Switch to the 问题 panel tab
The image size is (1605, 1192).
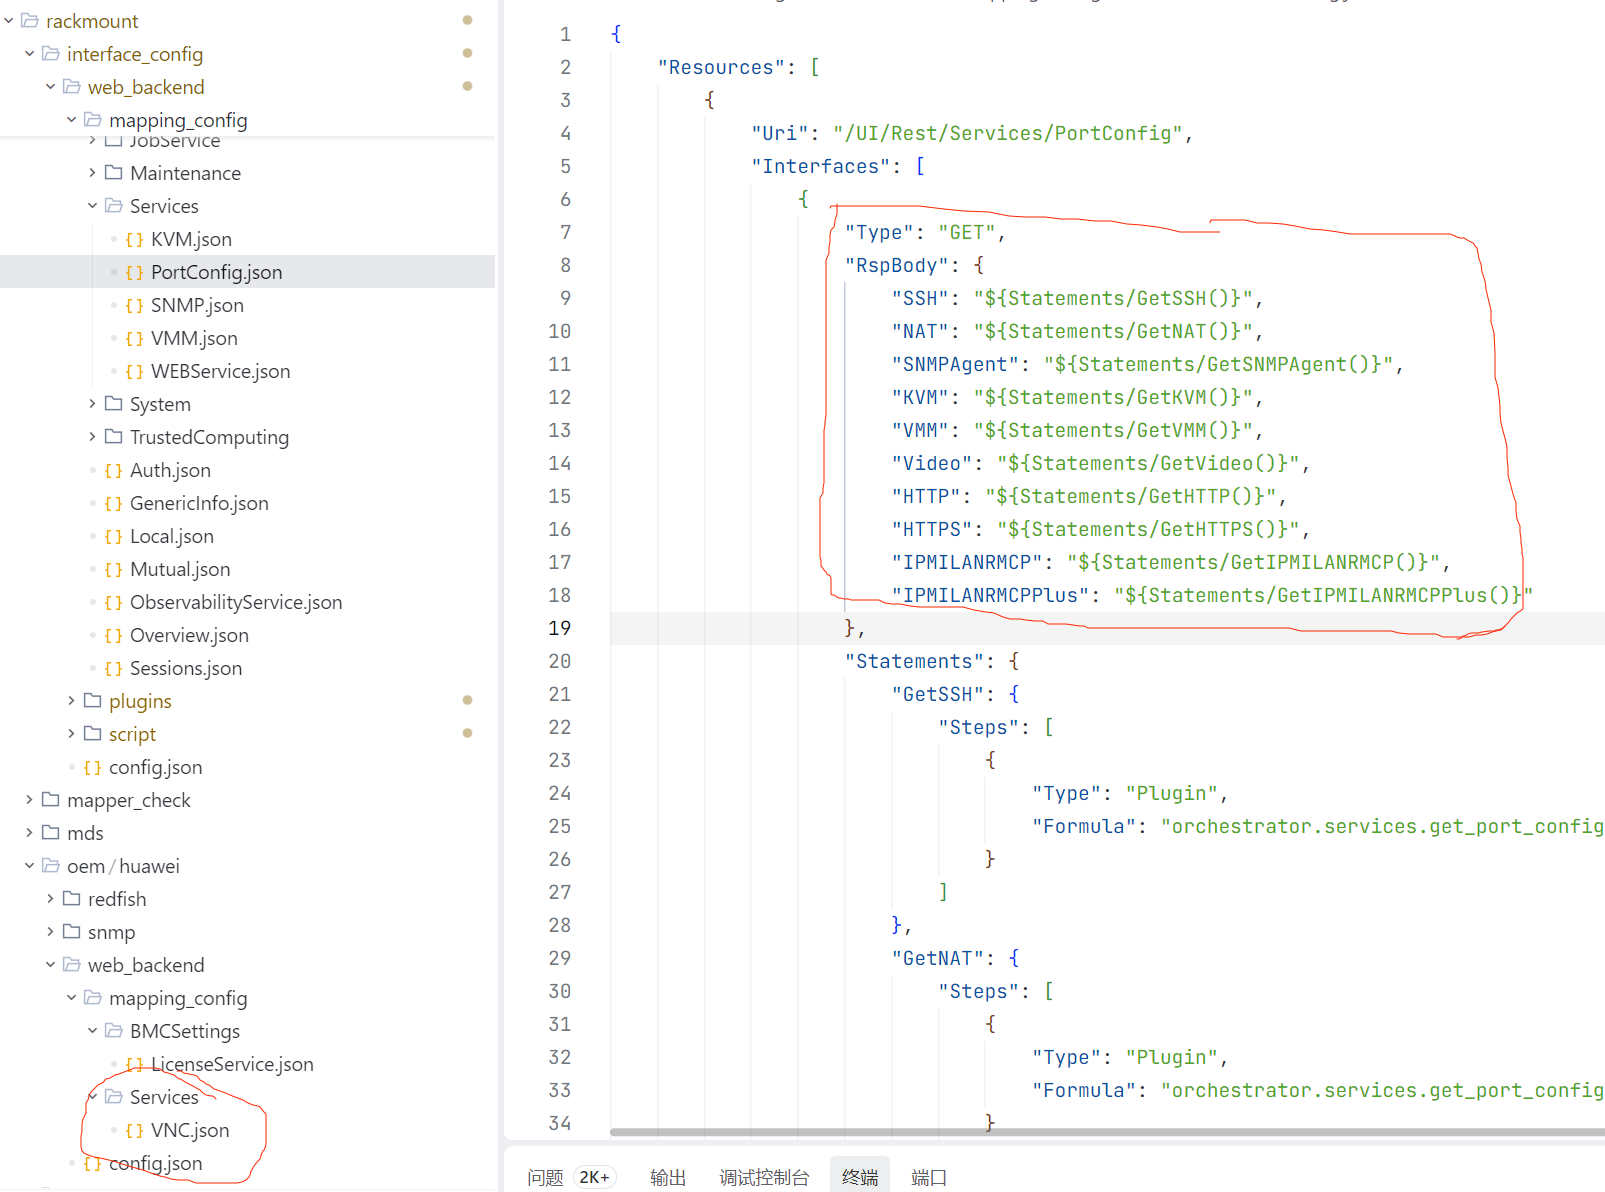[x=545, y=1177]
